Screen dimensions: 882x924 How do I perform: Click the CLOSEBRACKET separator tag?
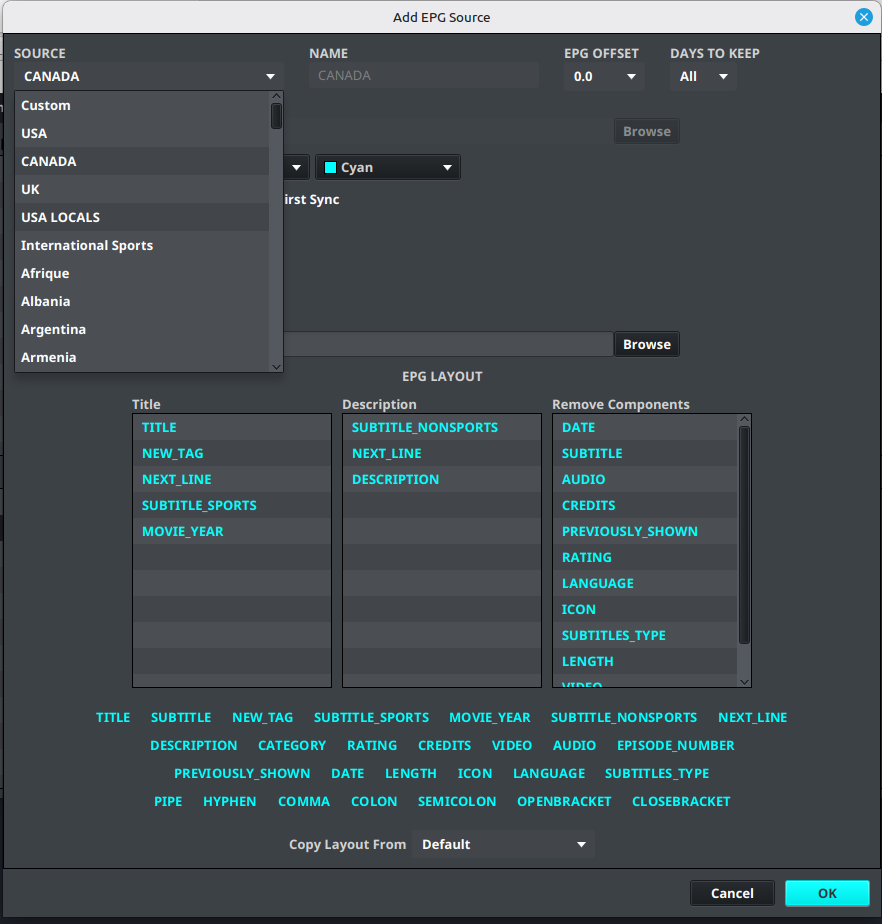[x=681, y=801]
